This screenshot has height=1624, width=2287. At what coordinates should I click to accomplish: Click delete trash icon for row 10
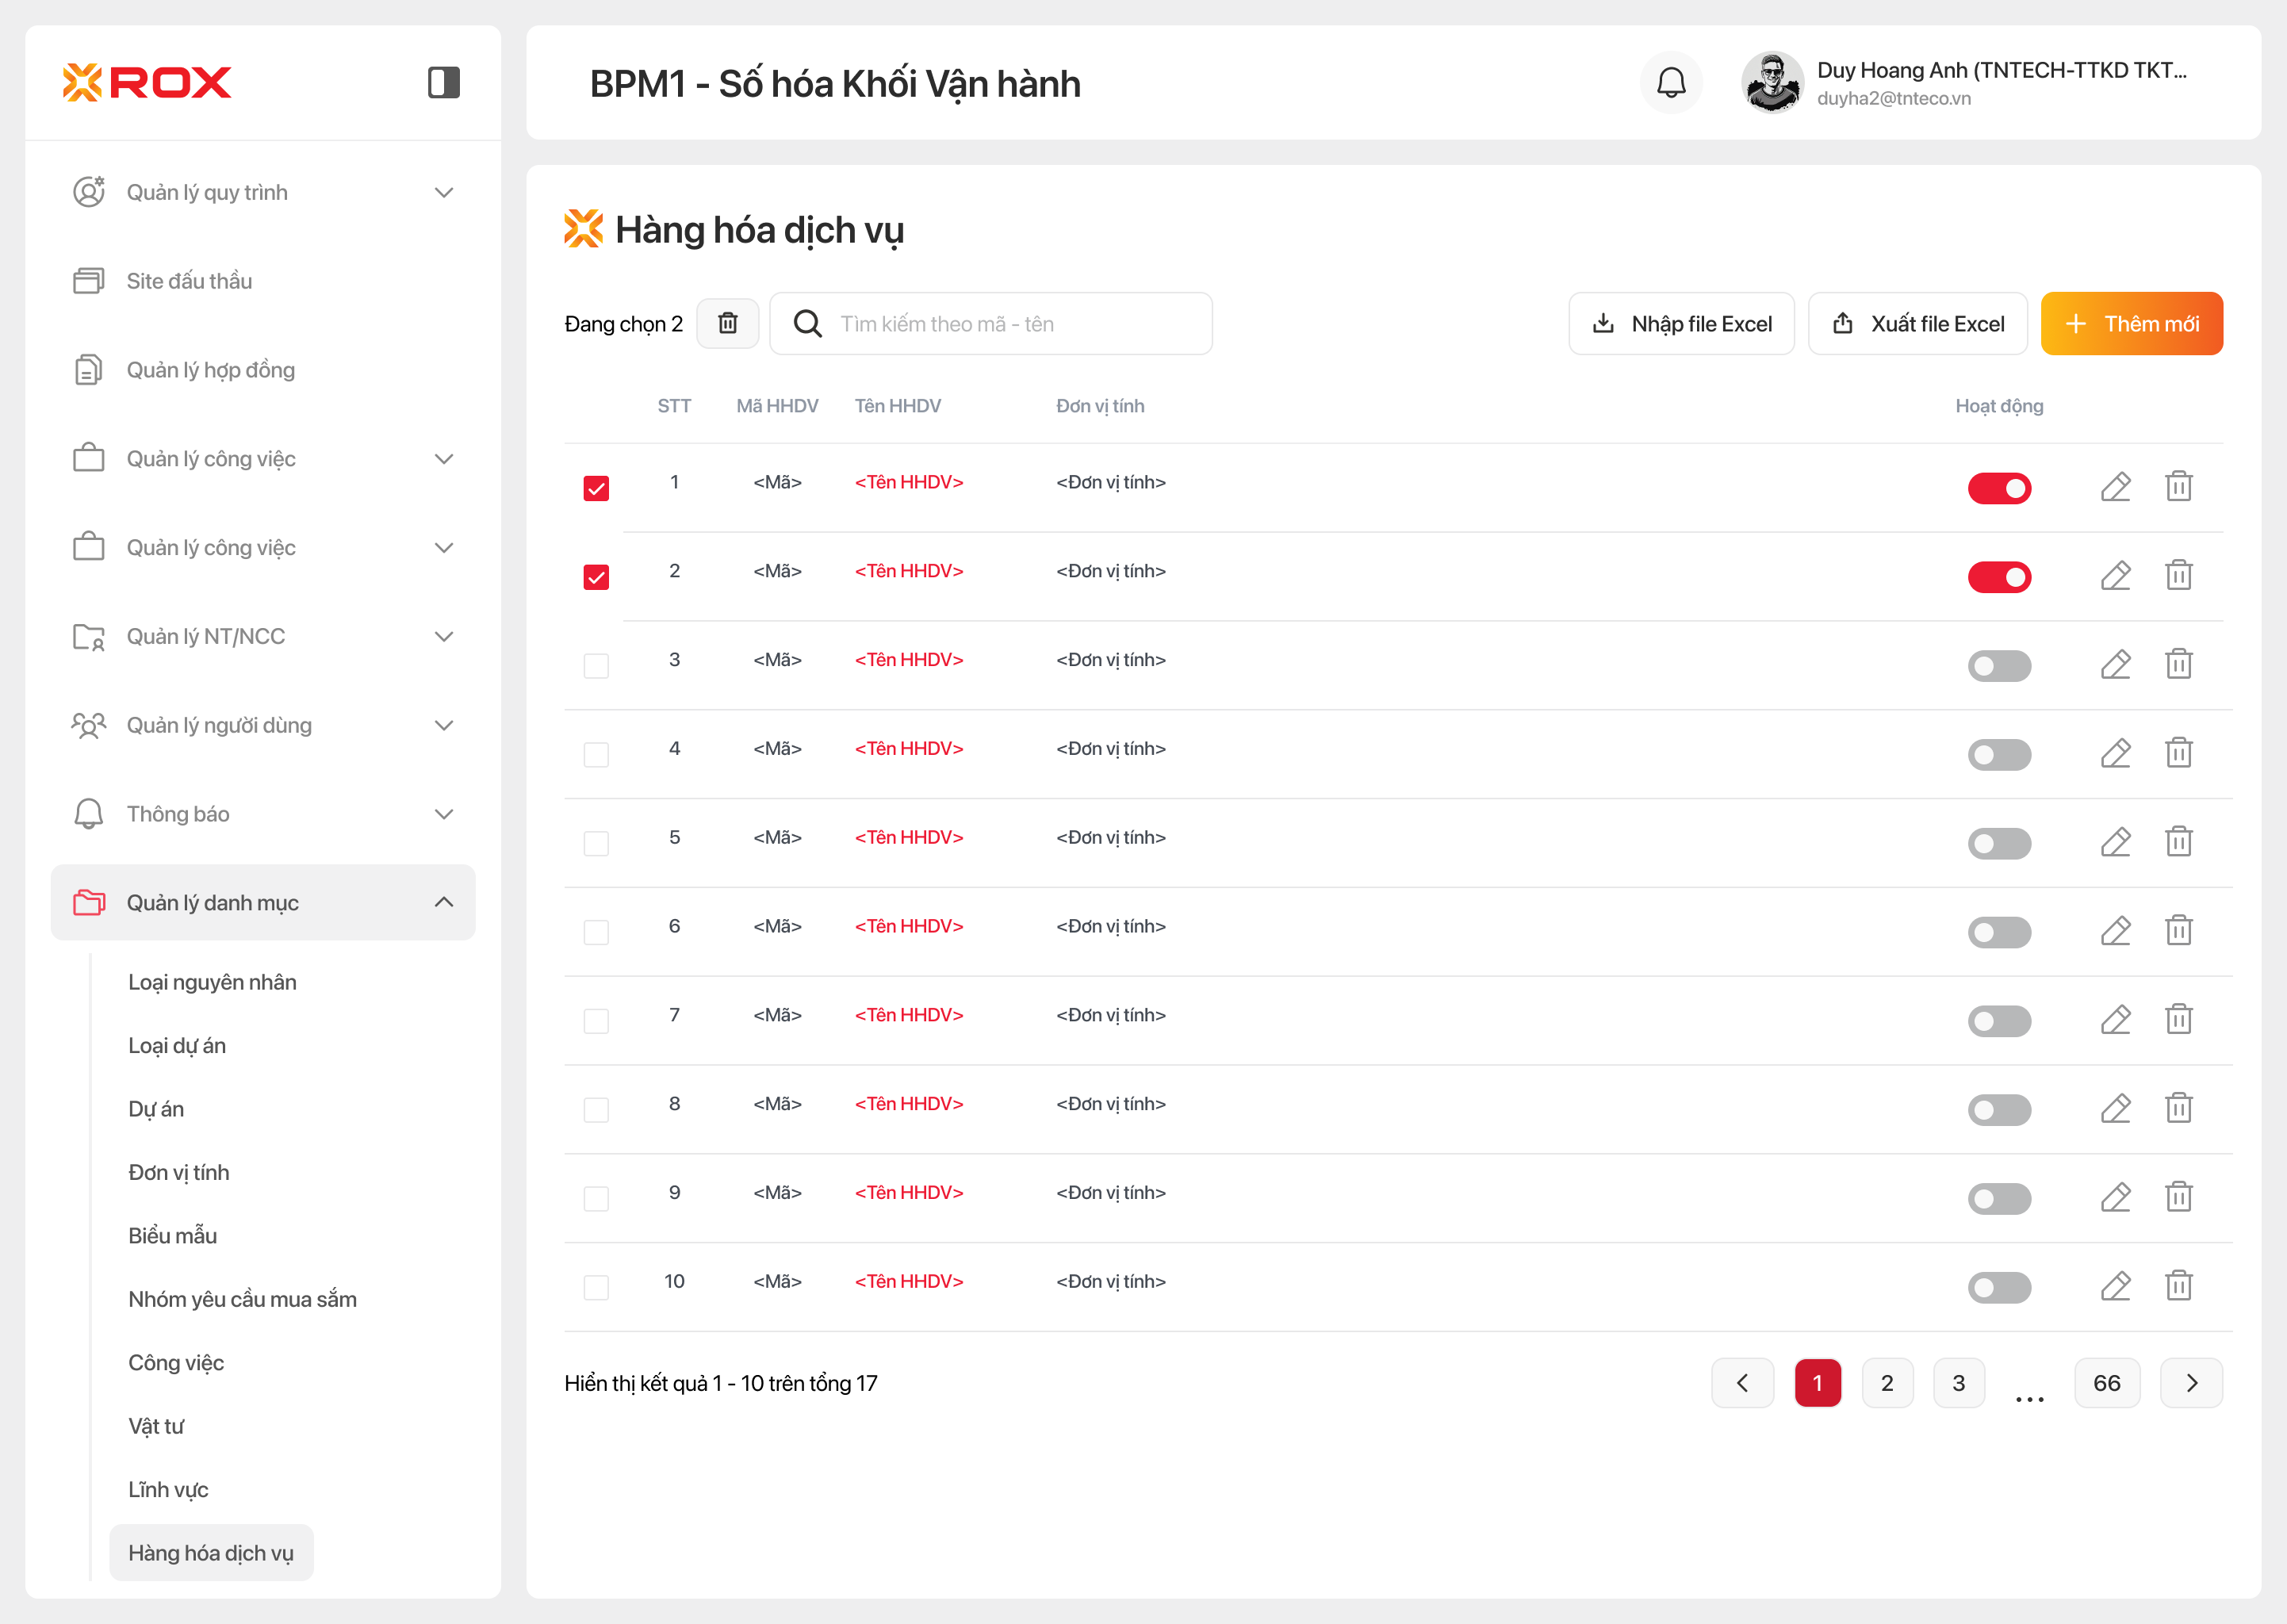[2178, 1286]
